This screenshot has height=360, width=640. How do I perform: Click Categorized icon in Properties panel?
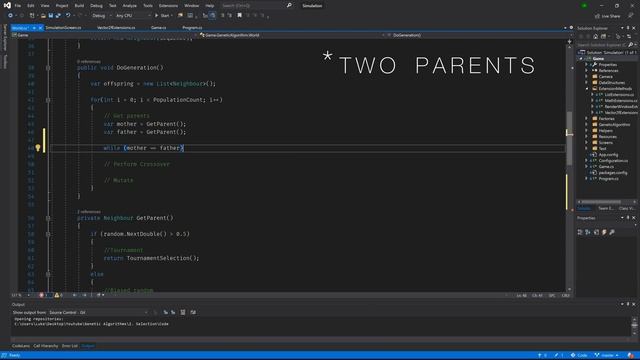tap(580, 232)
